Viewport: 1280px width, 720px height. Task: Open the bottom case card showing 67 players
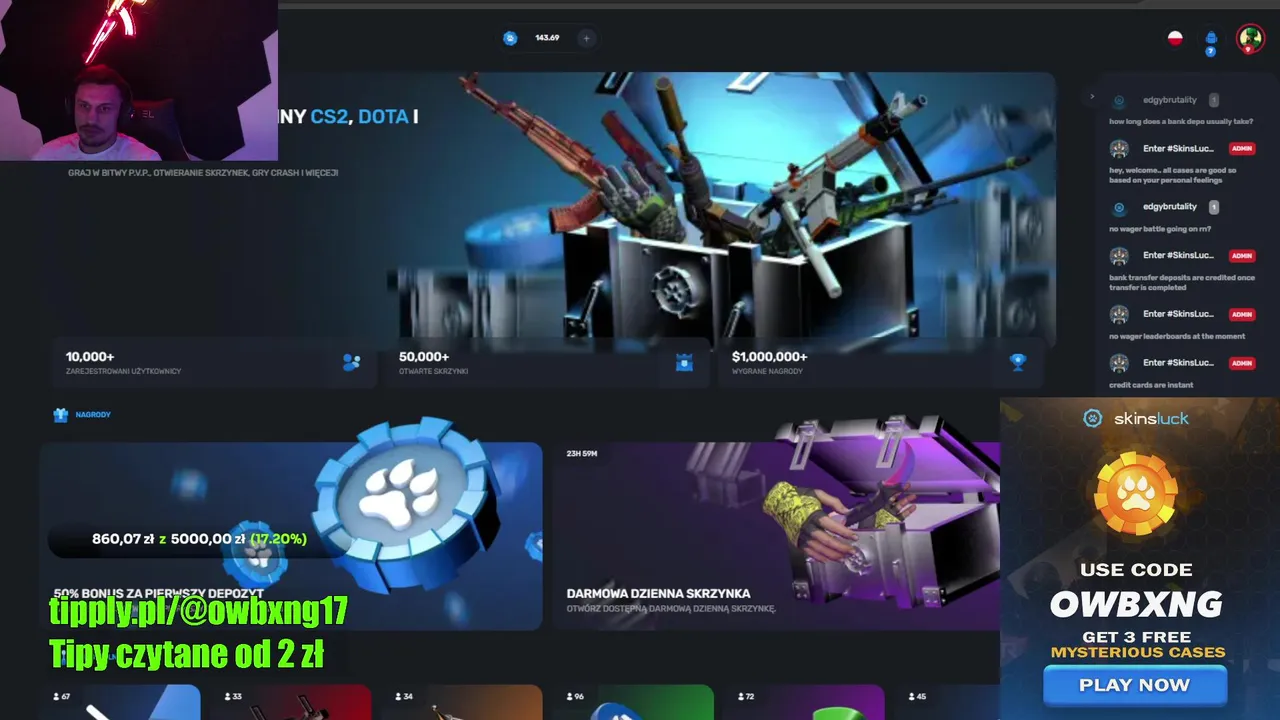coord(120,702)
